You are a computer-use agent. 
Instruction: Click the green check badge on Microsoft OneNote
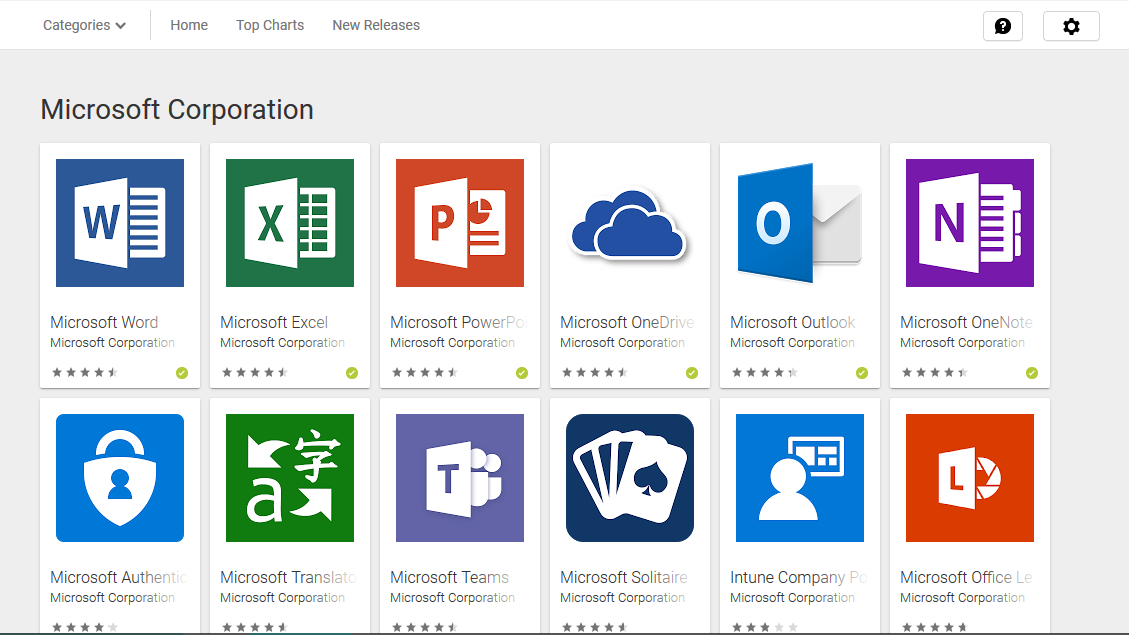pyautogui.click(x=1031, y=373)
